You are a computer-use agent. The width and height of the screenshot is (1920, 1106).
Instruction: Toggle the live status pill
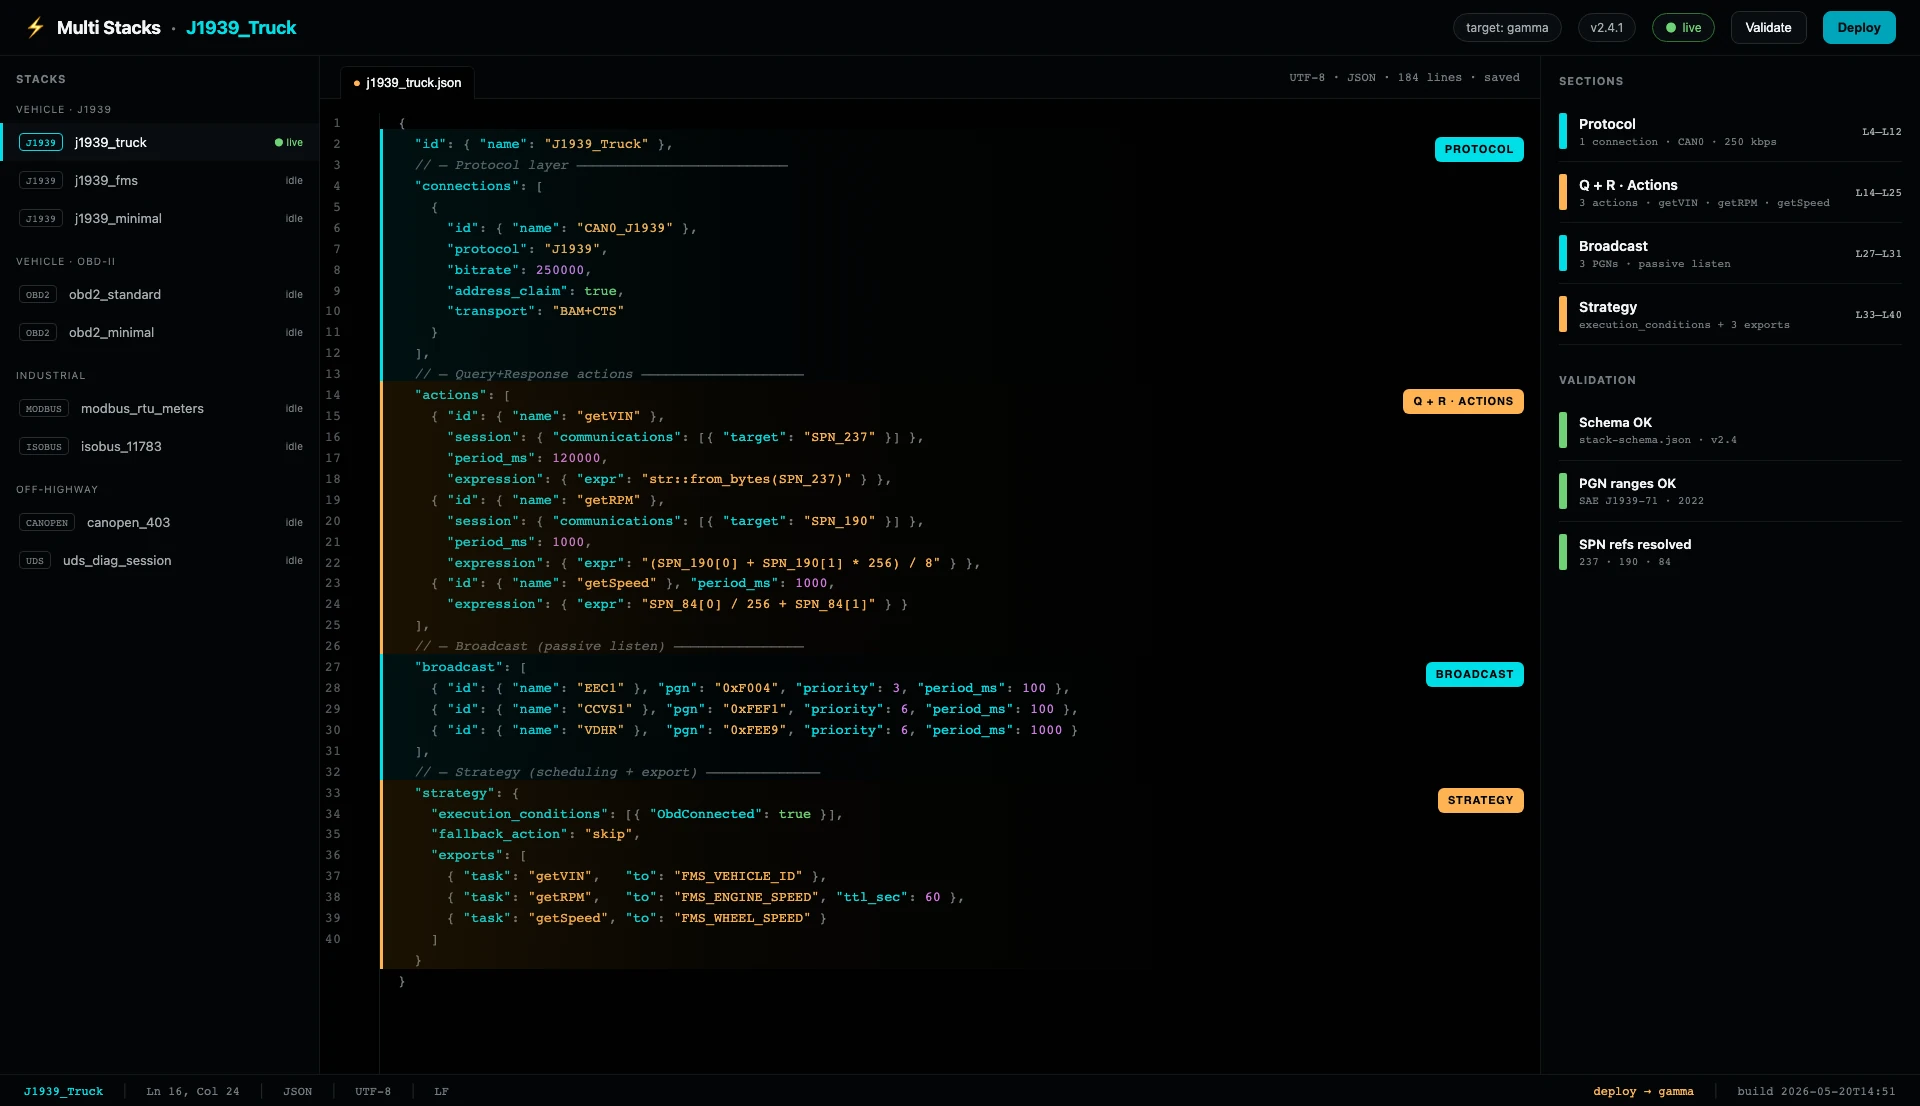1683,27
